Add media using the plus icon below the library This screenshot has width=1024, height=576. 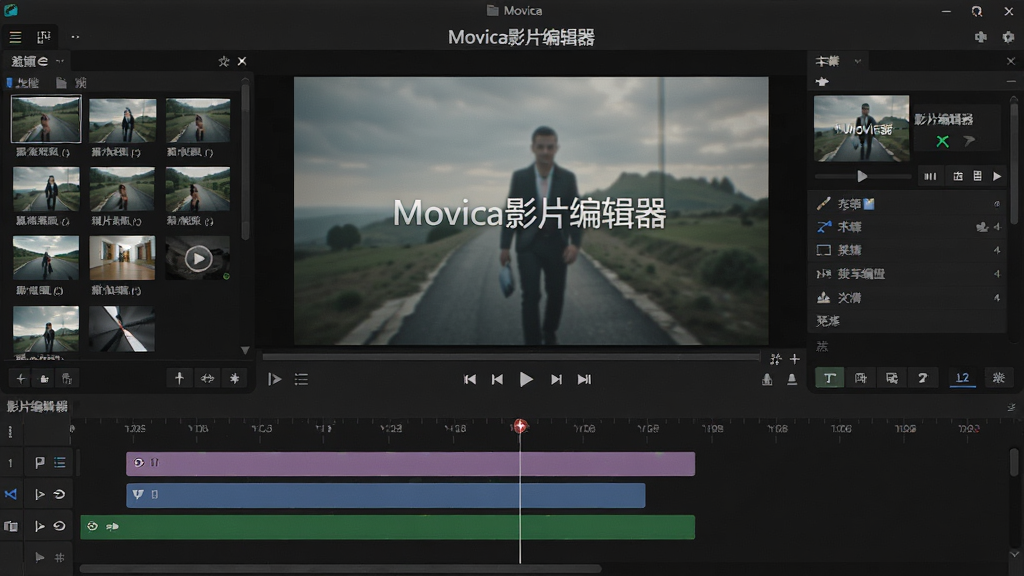coord(20,379)
